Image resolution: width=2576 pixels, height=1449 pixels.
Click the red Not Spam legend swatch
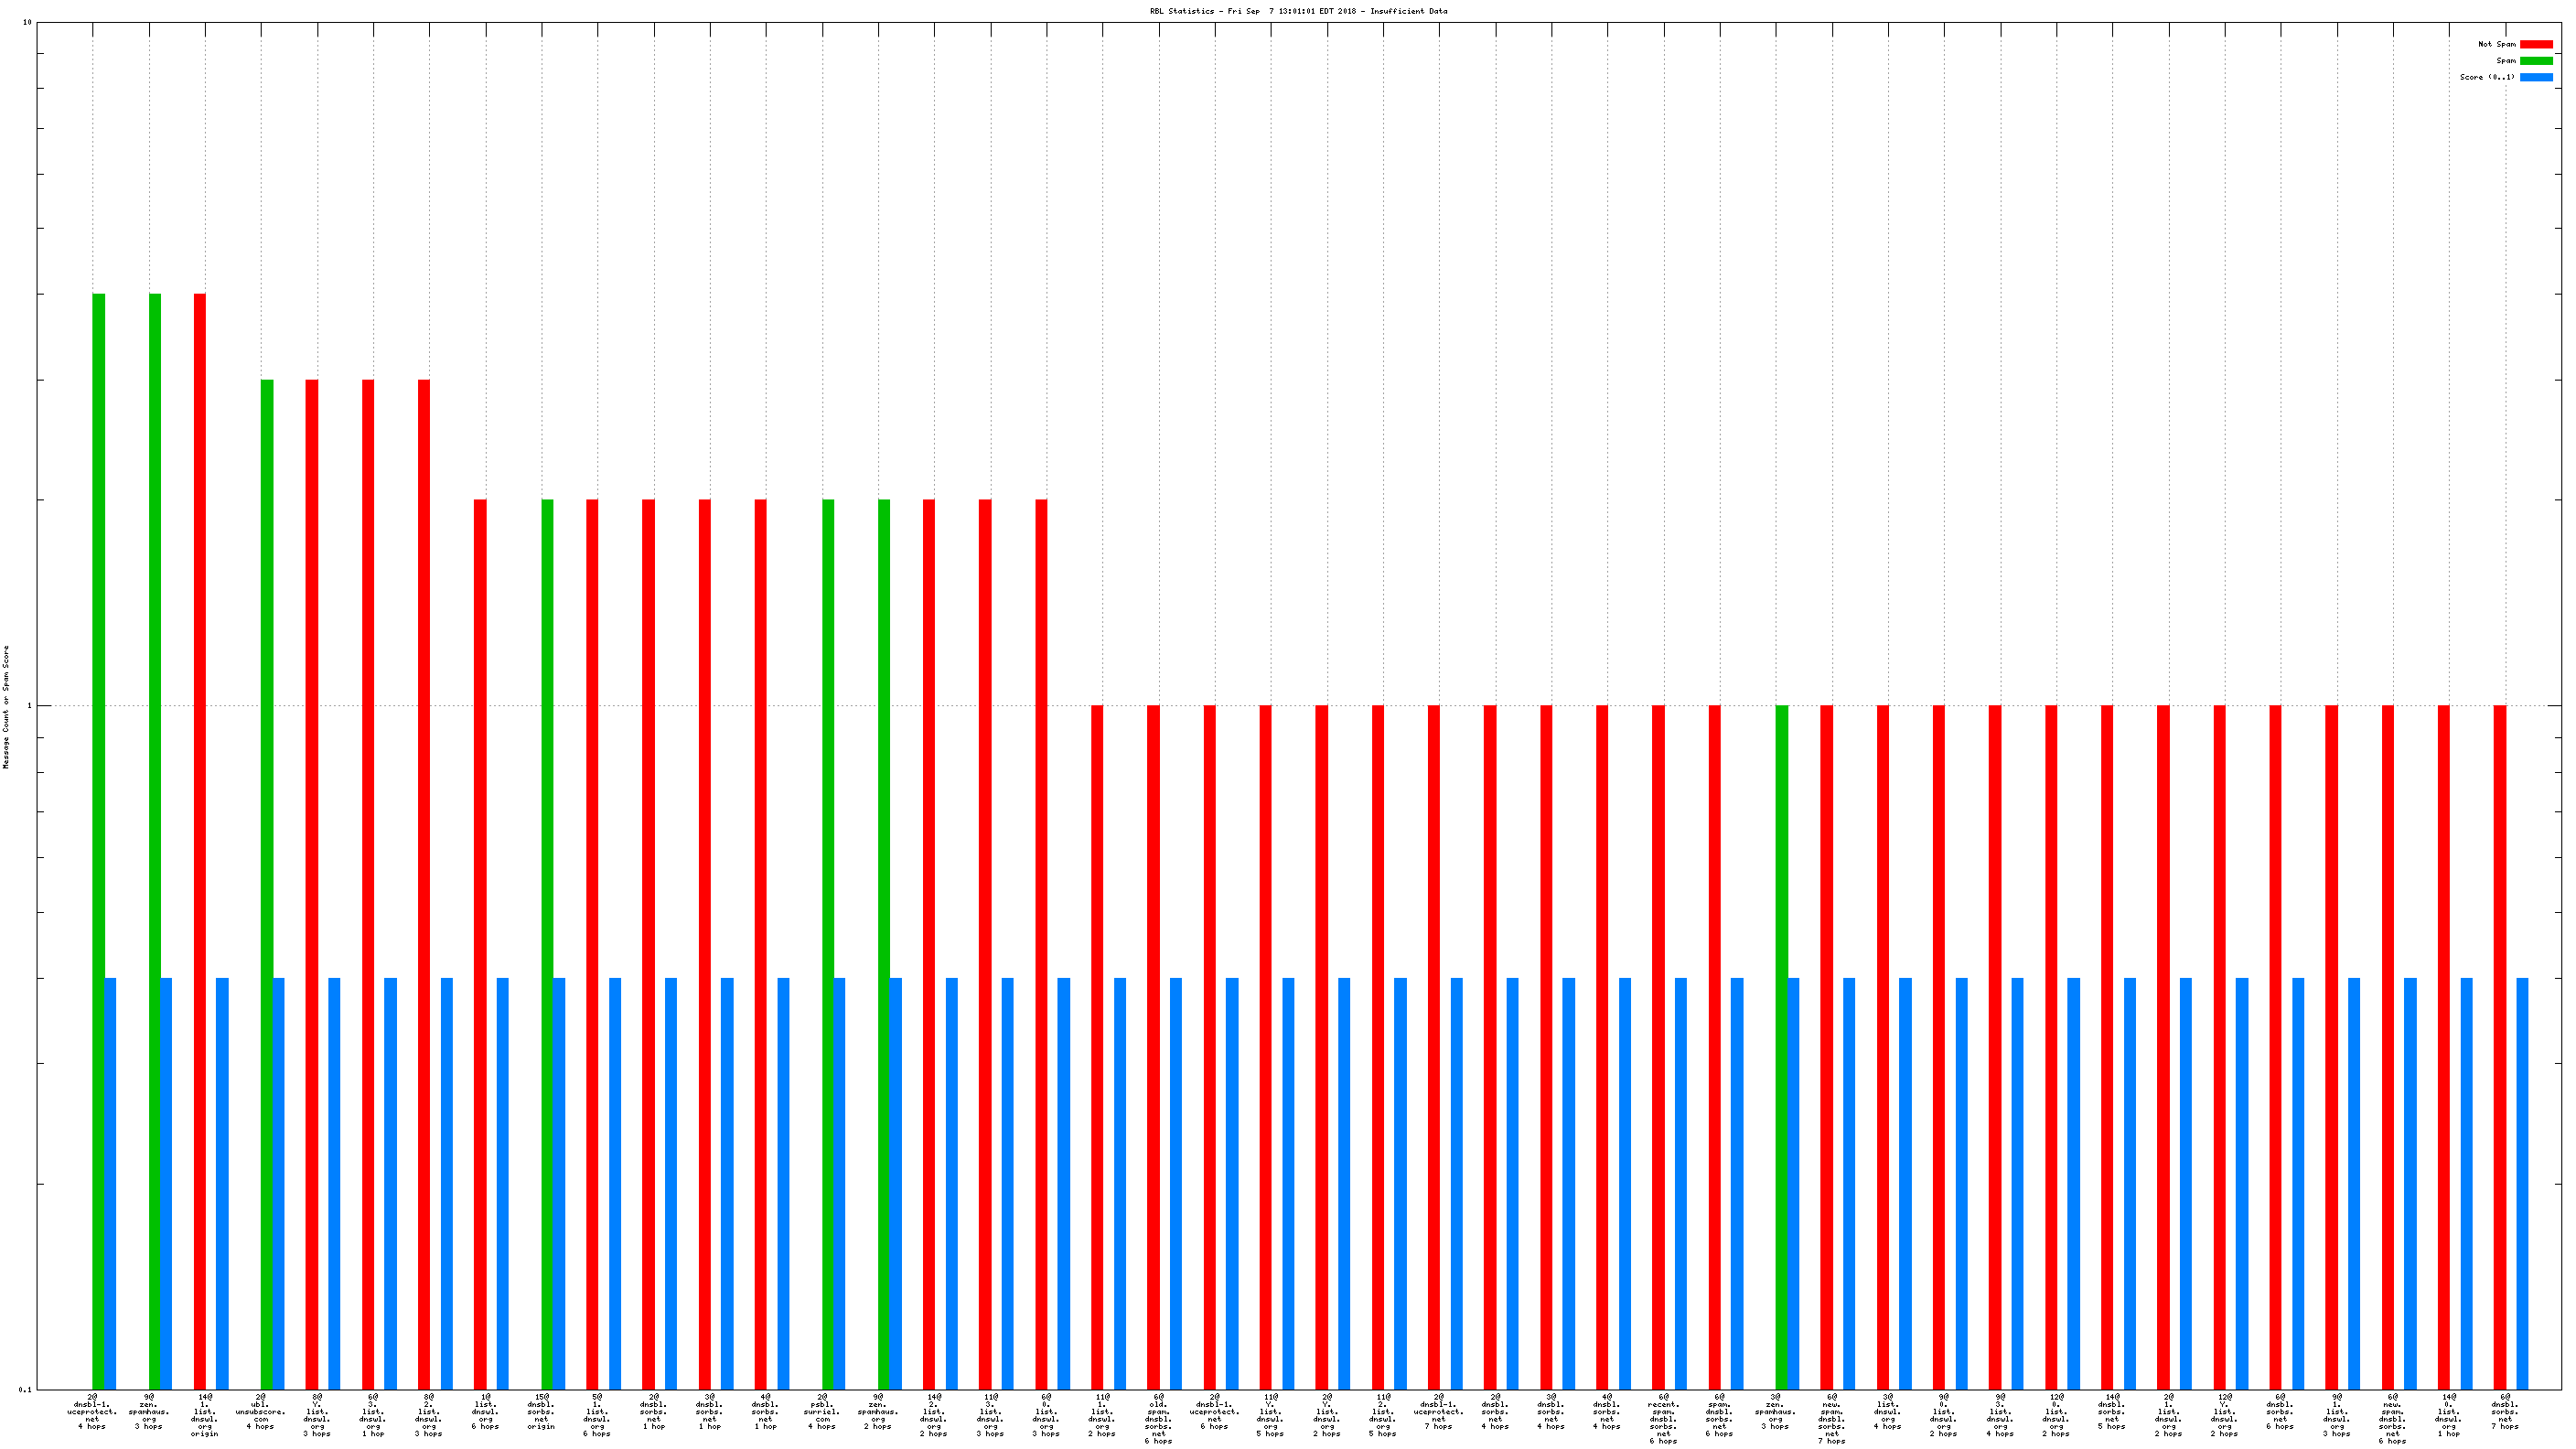tap(2535, 44)
